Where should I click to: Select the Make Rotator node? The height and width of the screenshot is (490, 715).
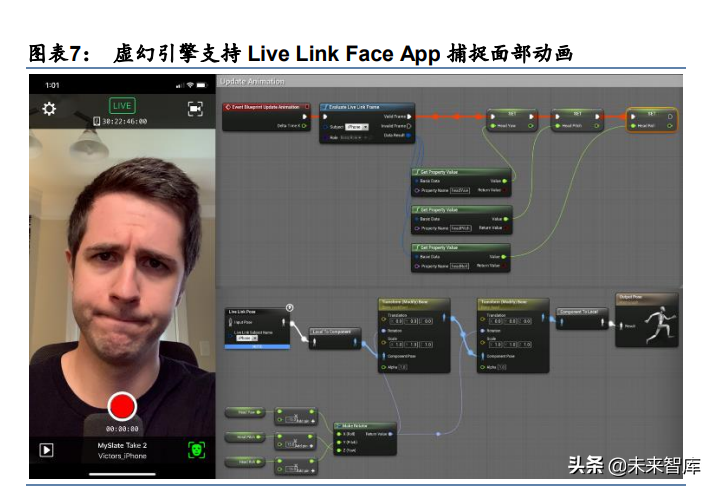(365, 438)
